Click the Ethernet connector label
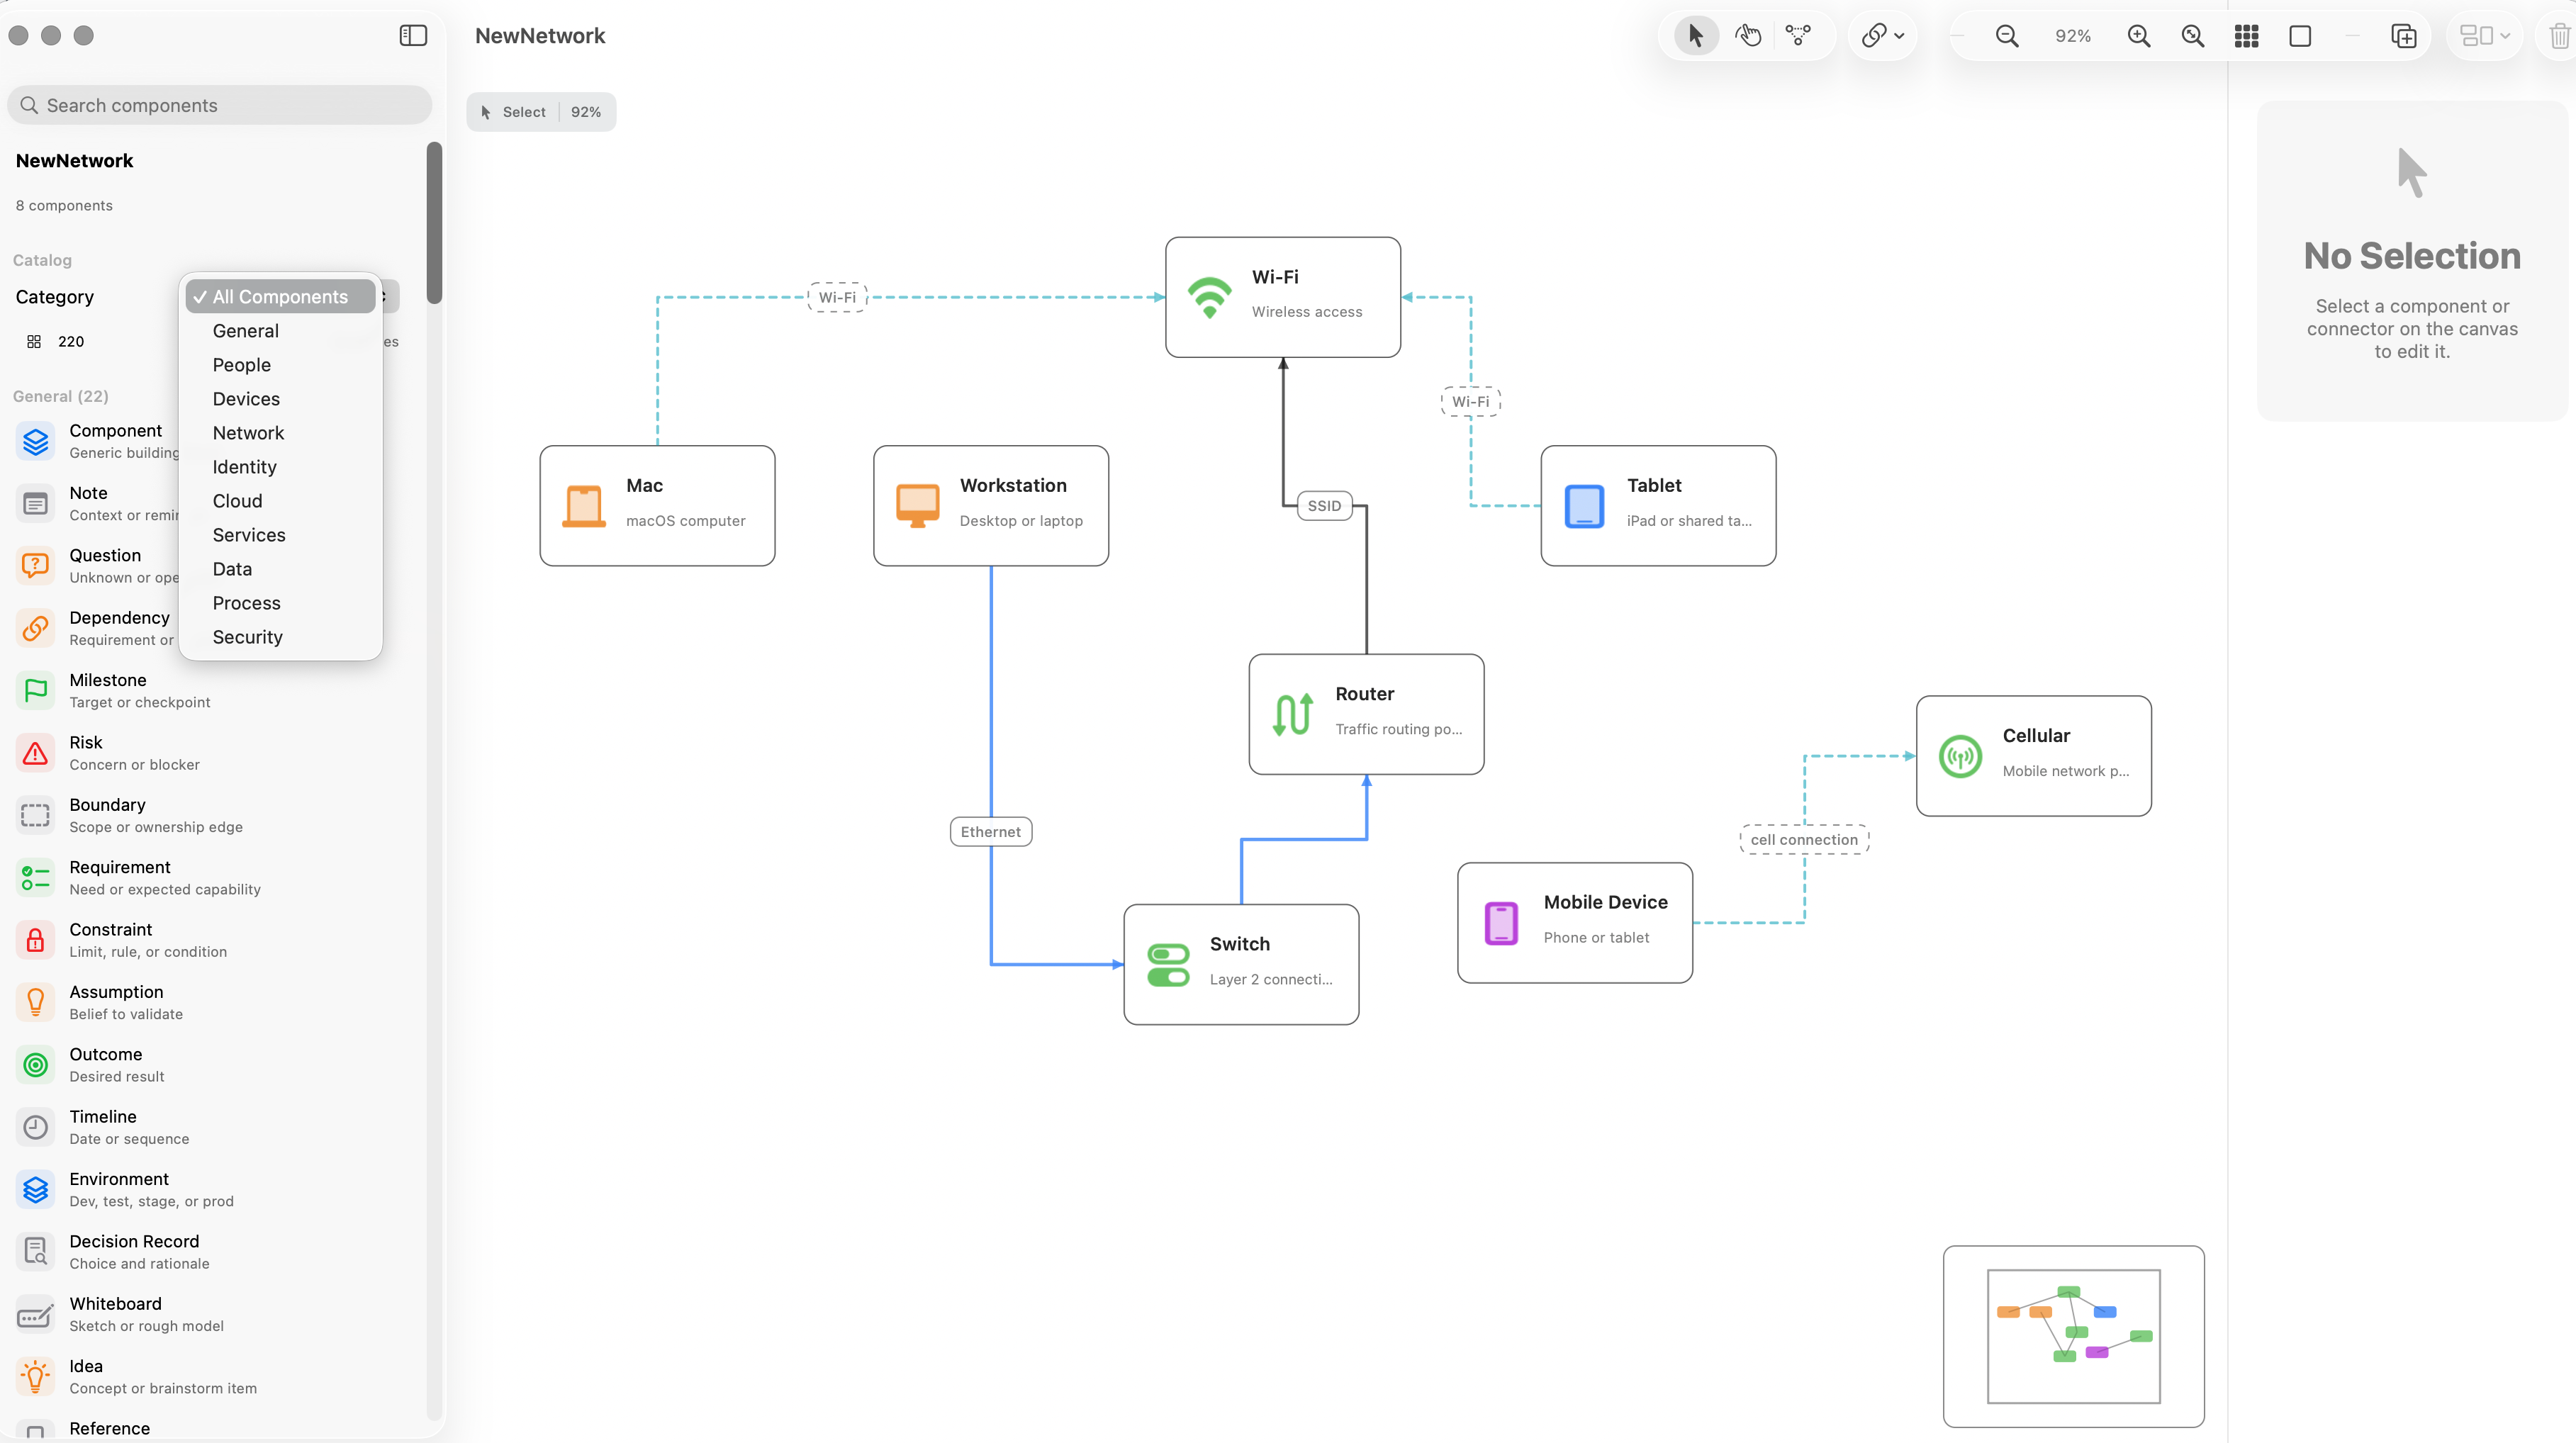This screenshot has height=1443, width=2576. (991, 832)
